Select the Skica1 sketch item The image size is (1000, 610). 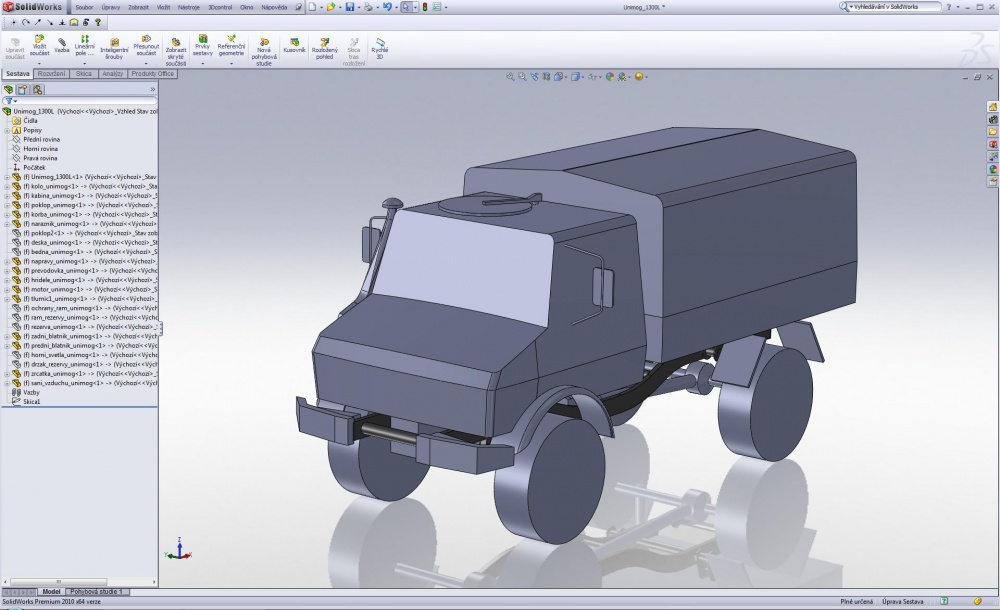point(32,402)
